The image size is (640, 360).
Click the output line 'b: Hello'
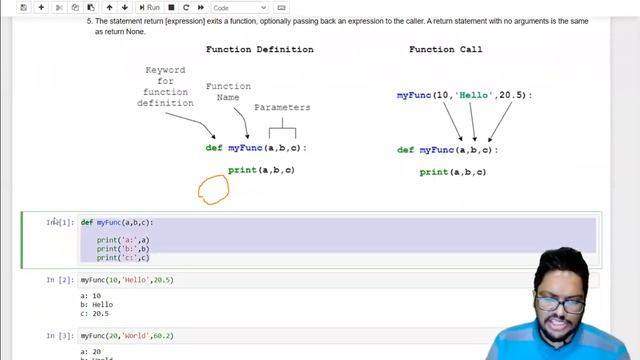coord(97,304)
